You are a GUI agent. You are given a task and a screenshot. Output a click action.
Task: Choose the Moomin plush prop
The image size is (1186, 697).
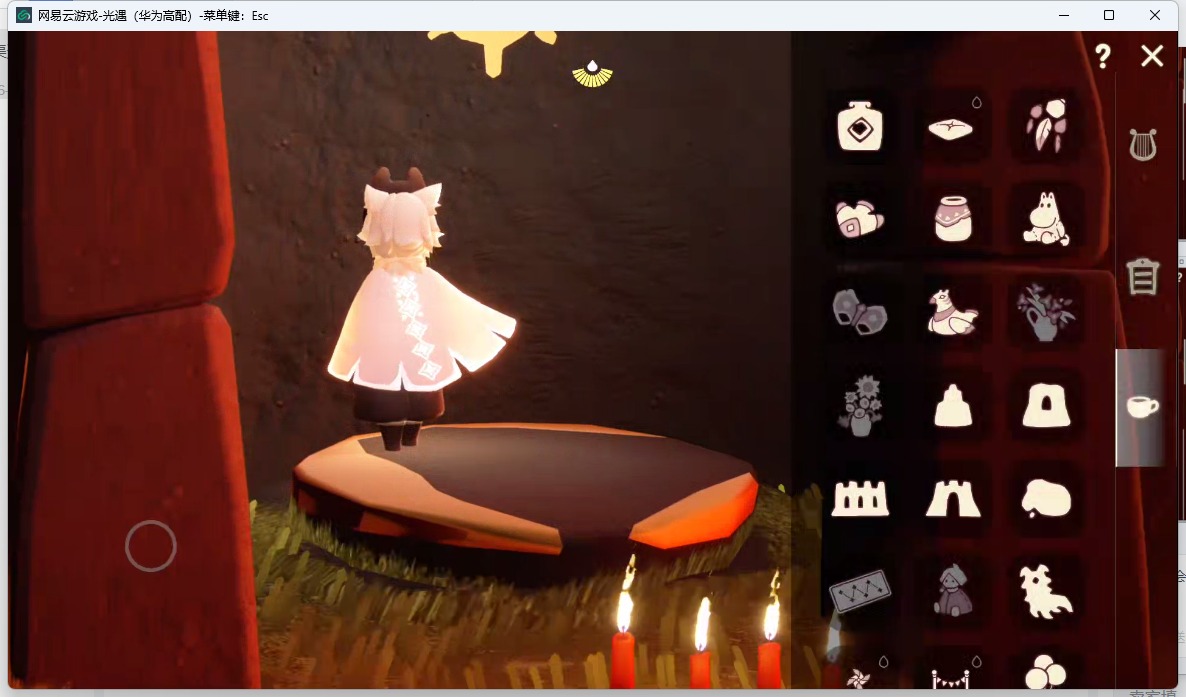(x=1046, y=219)
